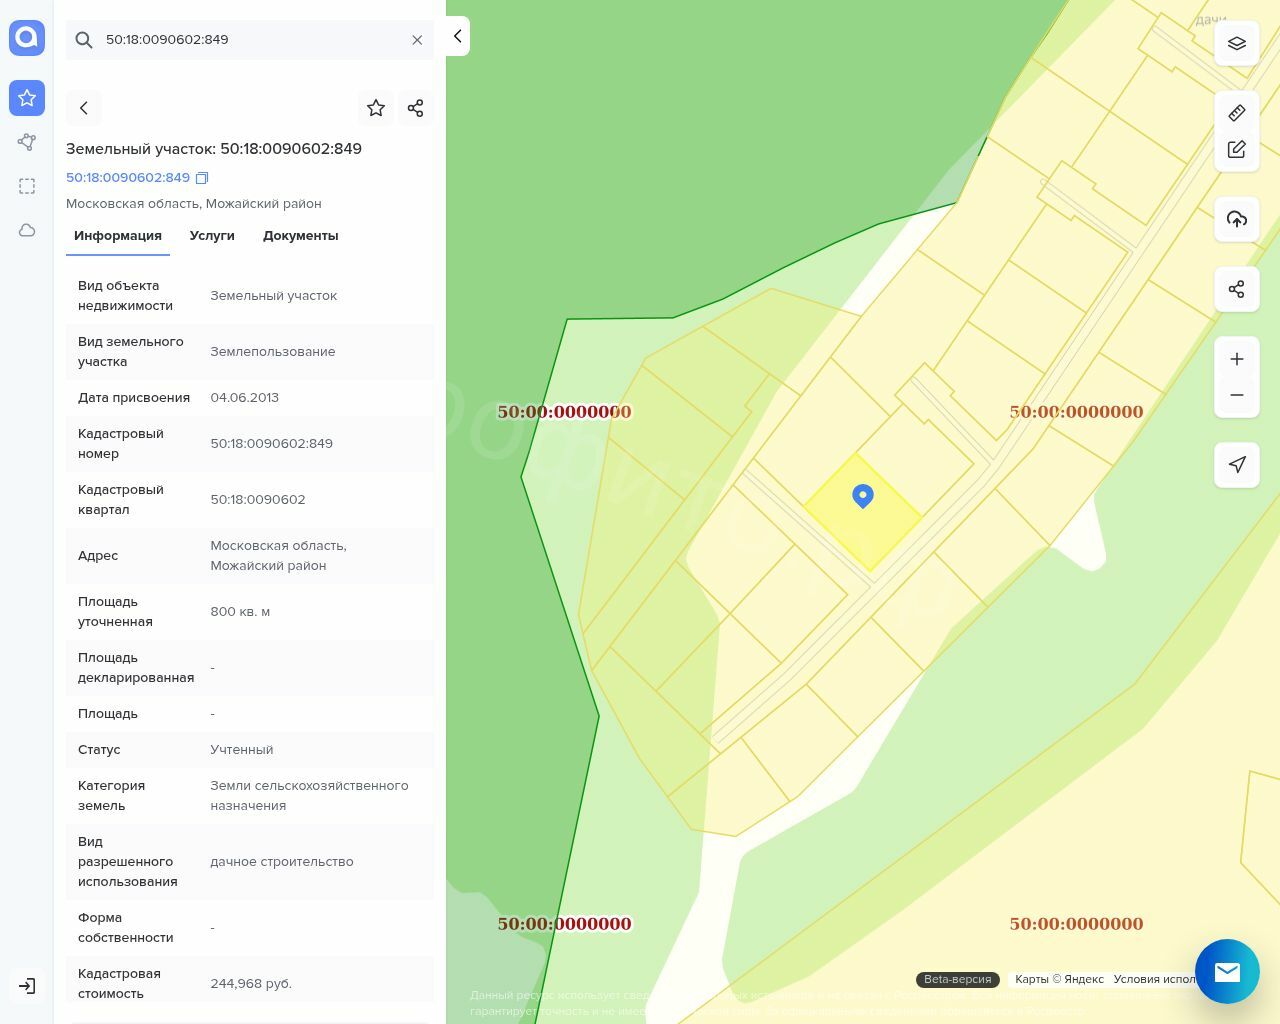Open the Favorites section in left sidebar
This screenshot has height=1024, width=1280.
click(27, 98)
